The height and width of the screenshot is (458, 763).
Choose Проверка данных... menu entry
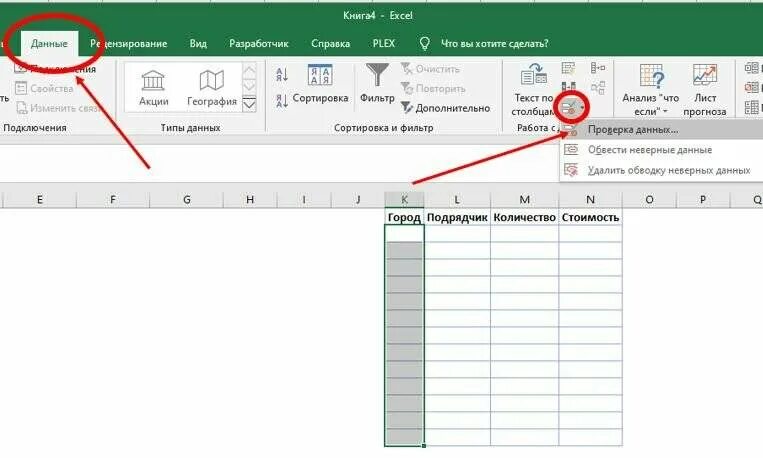[x=662, y=130]
